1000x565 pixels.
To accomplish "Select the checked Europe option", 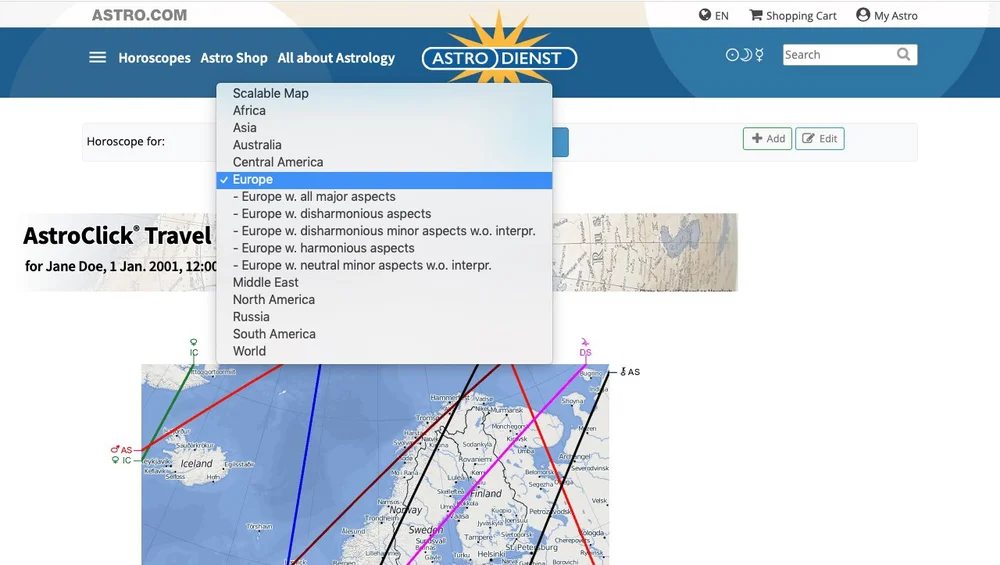I will point(384,180).
